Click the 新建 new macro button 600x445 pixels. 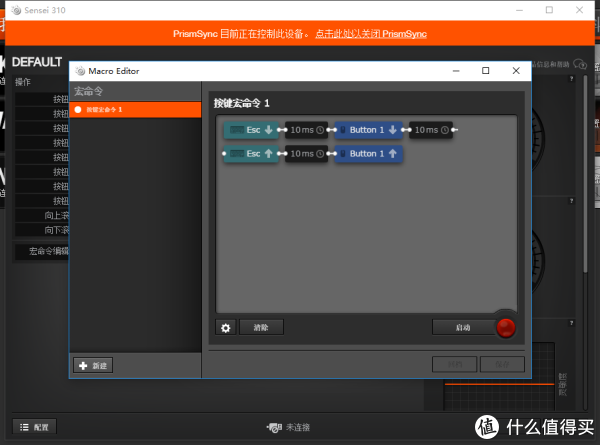(x=93, y=365)
